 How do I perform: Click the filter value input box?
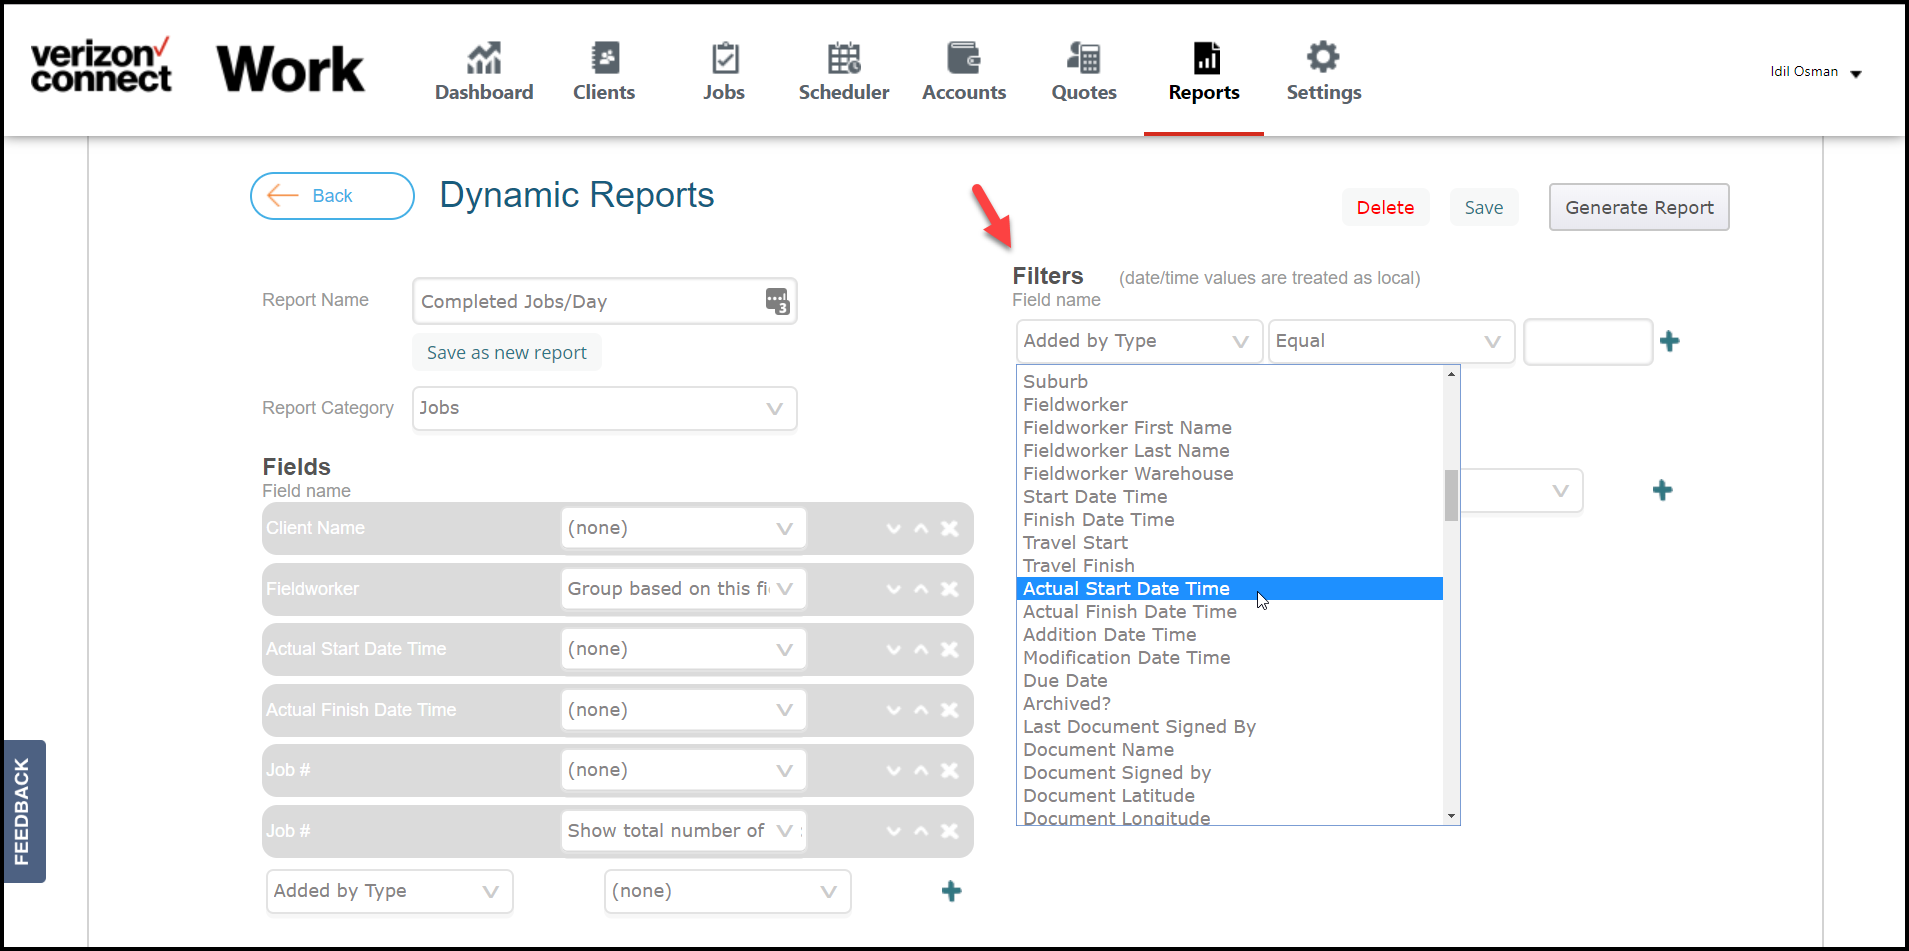tap(1587, 342)
